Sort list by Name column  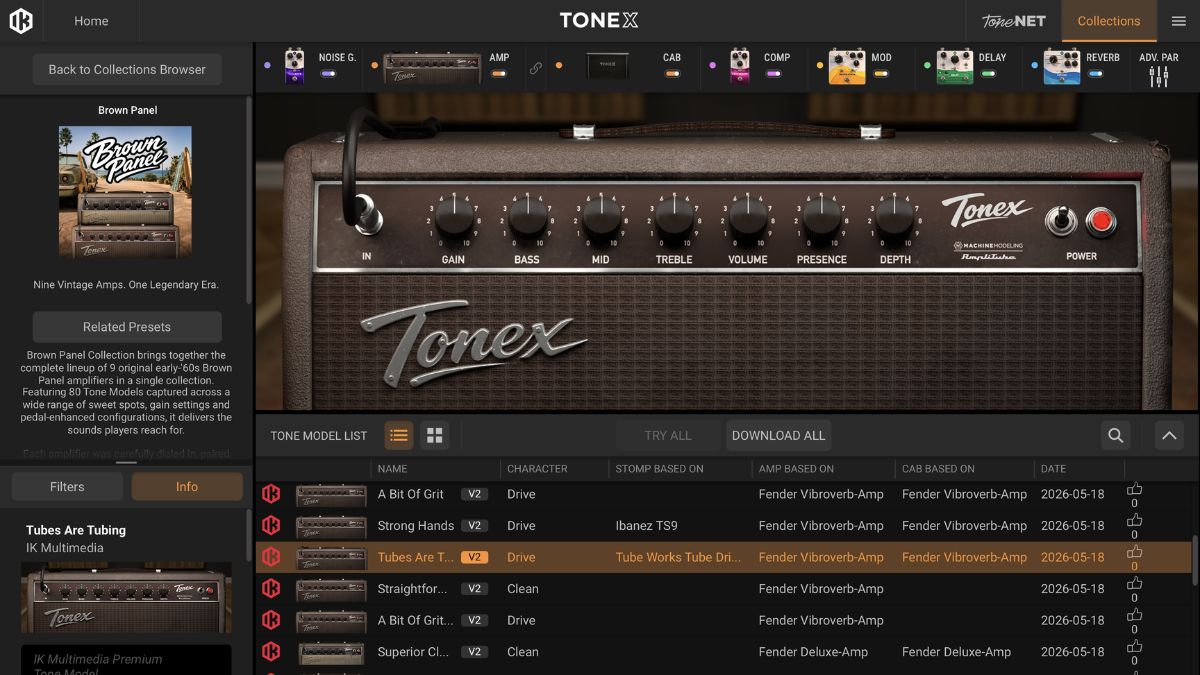[x=392, y=468]
